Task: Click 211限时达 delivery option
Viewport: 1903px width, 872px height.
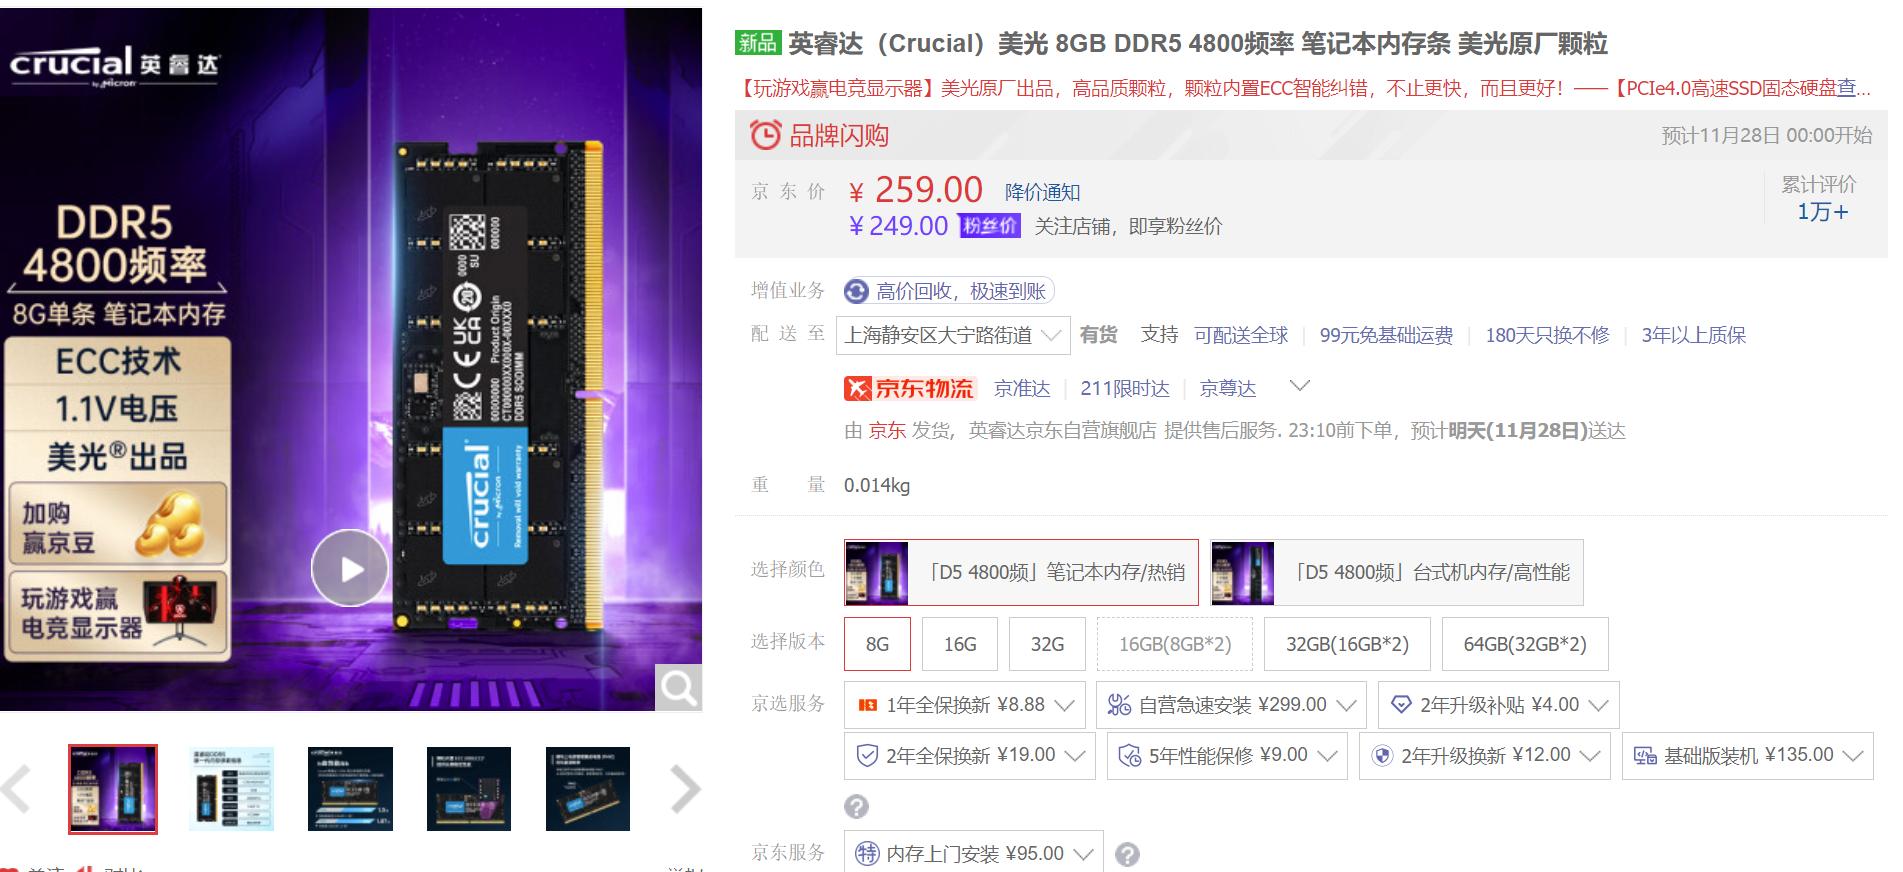Action: (x=1125, y=388)
